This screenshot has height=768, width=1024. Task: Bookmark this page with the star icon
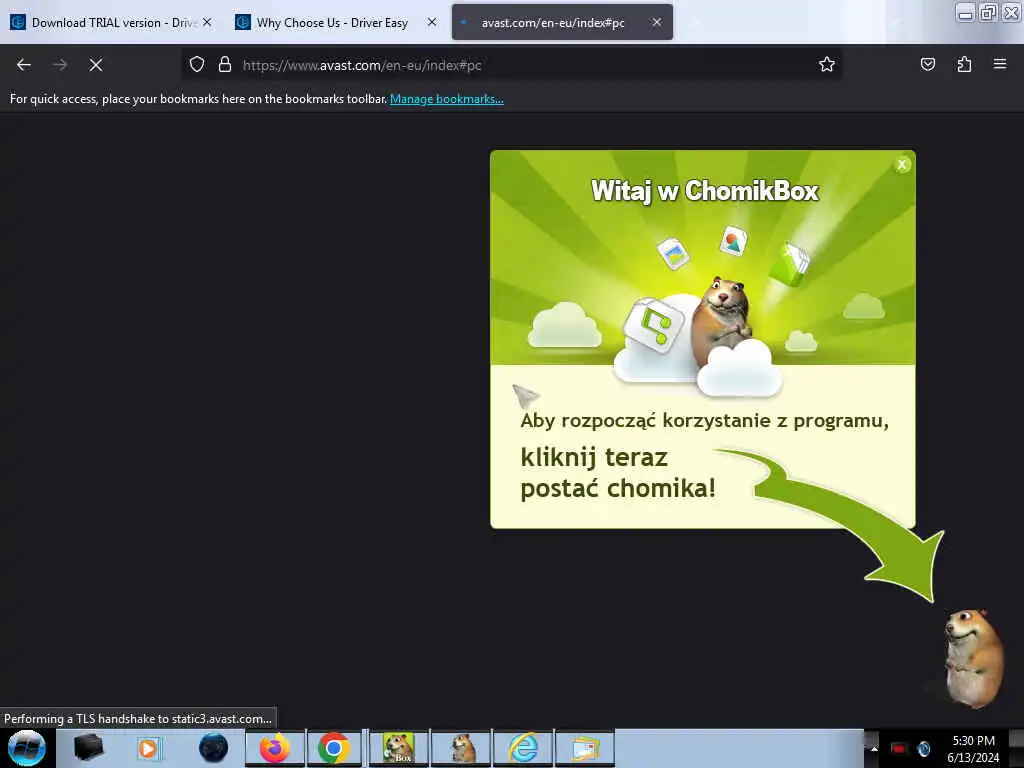[827, 64]
